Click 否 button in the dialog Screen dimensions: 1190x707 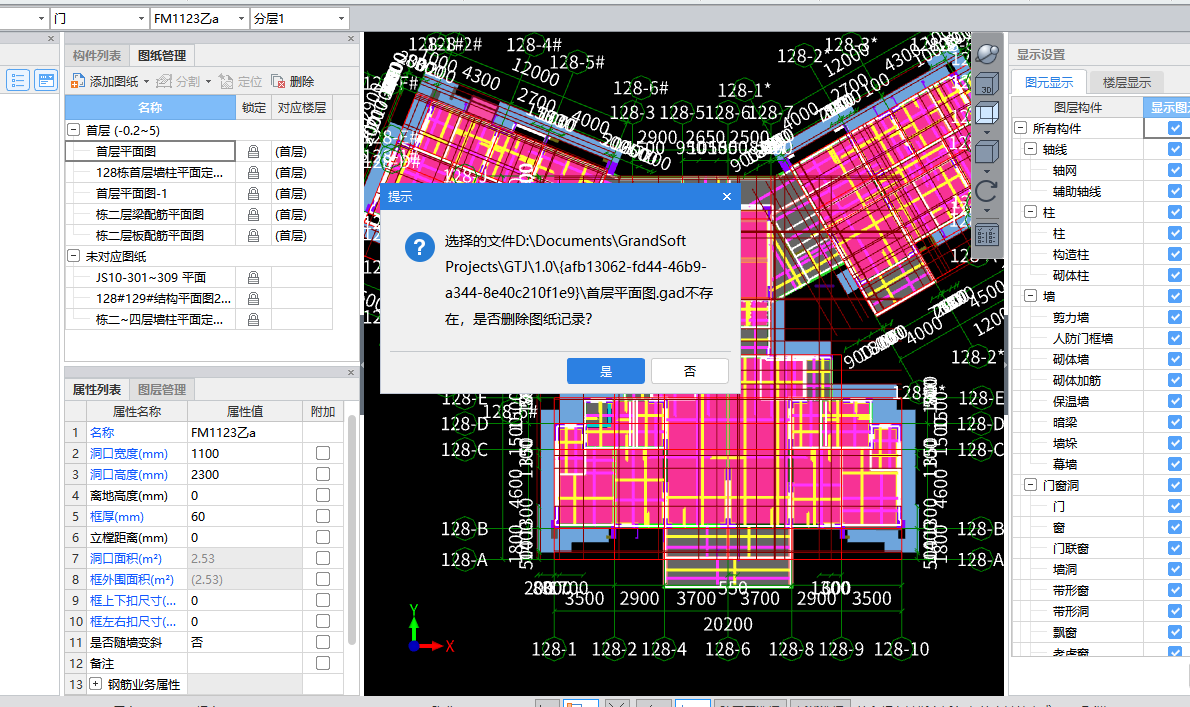click(x=690, y=371)
